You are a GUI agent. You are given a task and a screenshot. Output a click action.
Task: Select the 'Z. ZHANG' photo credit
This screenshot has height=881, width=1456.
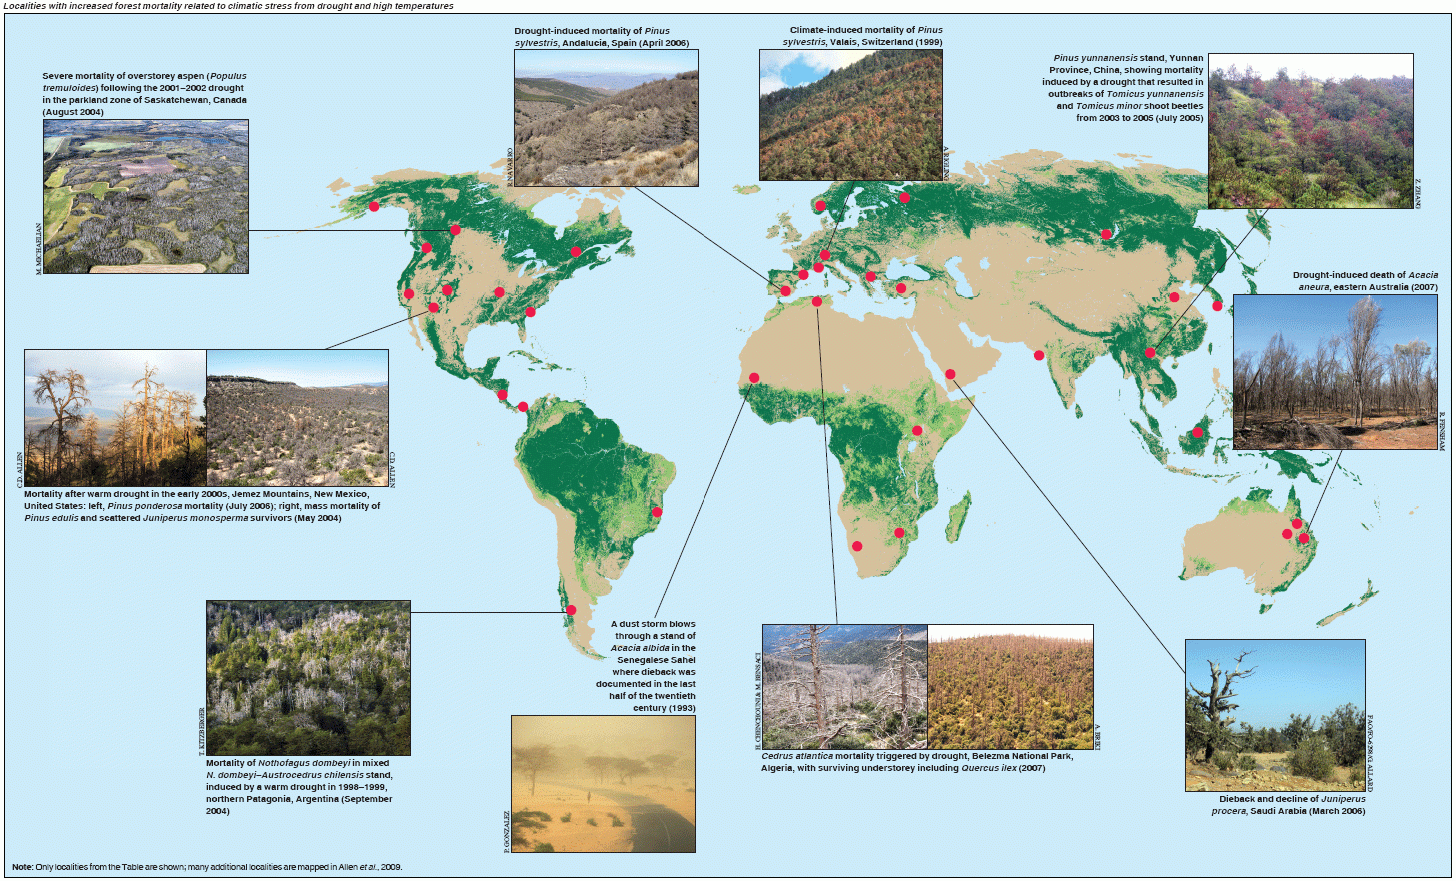1418,193
